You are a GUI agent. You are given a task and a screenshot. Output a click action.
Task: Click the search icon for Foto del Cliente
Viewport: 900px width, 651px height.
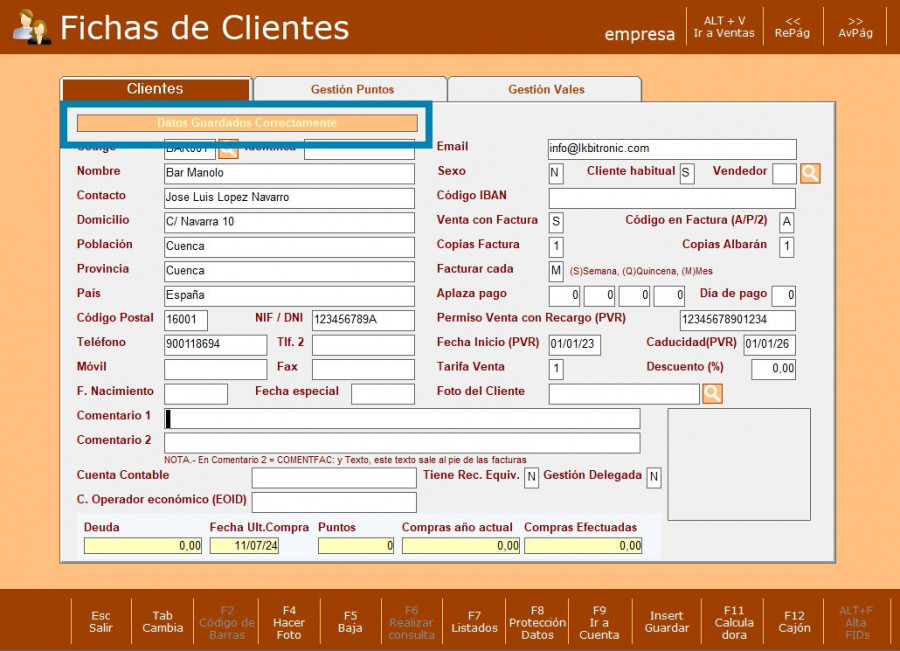[712, 394]
